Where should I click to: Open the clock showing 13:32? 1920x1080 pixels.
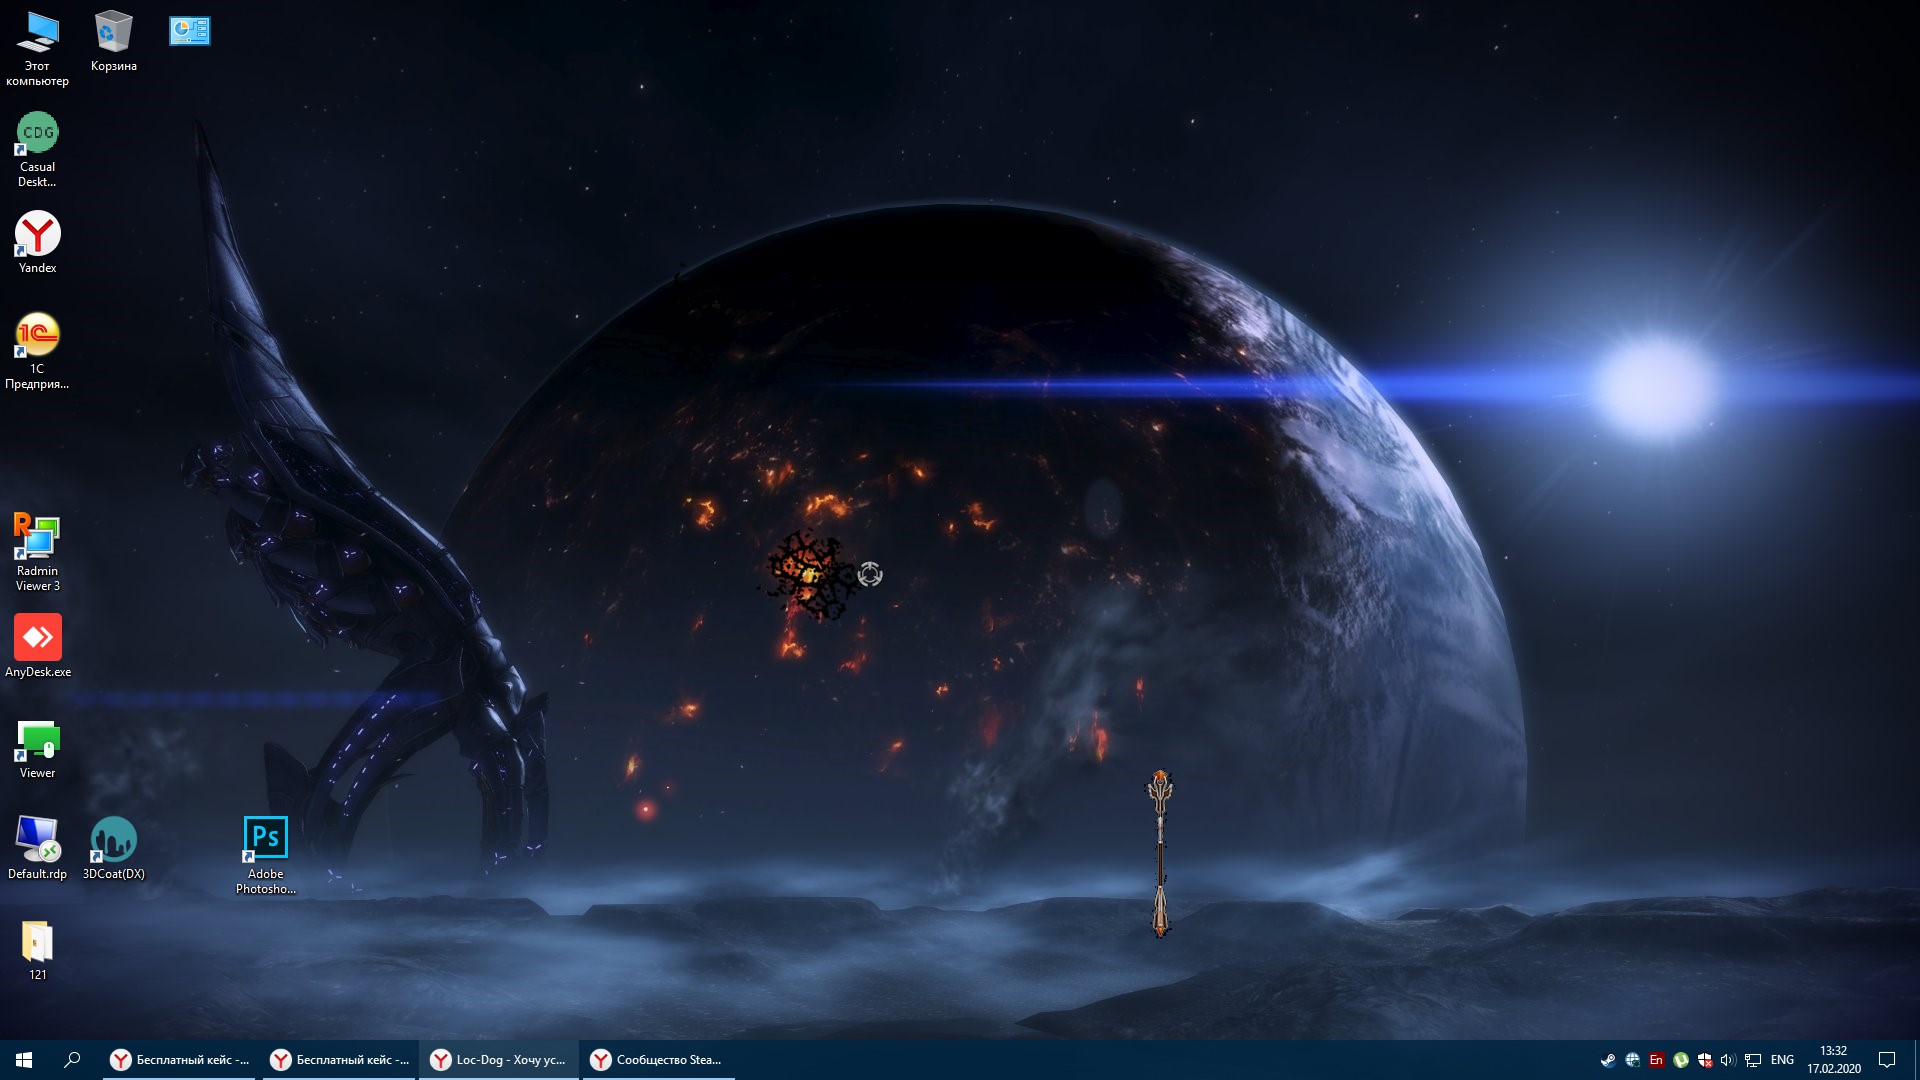1834,1060
